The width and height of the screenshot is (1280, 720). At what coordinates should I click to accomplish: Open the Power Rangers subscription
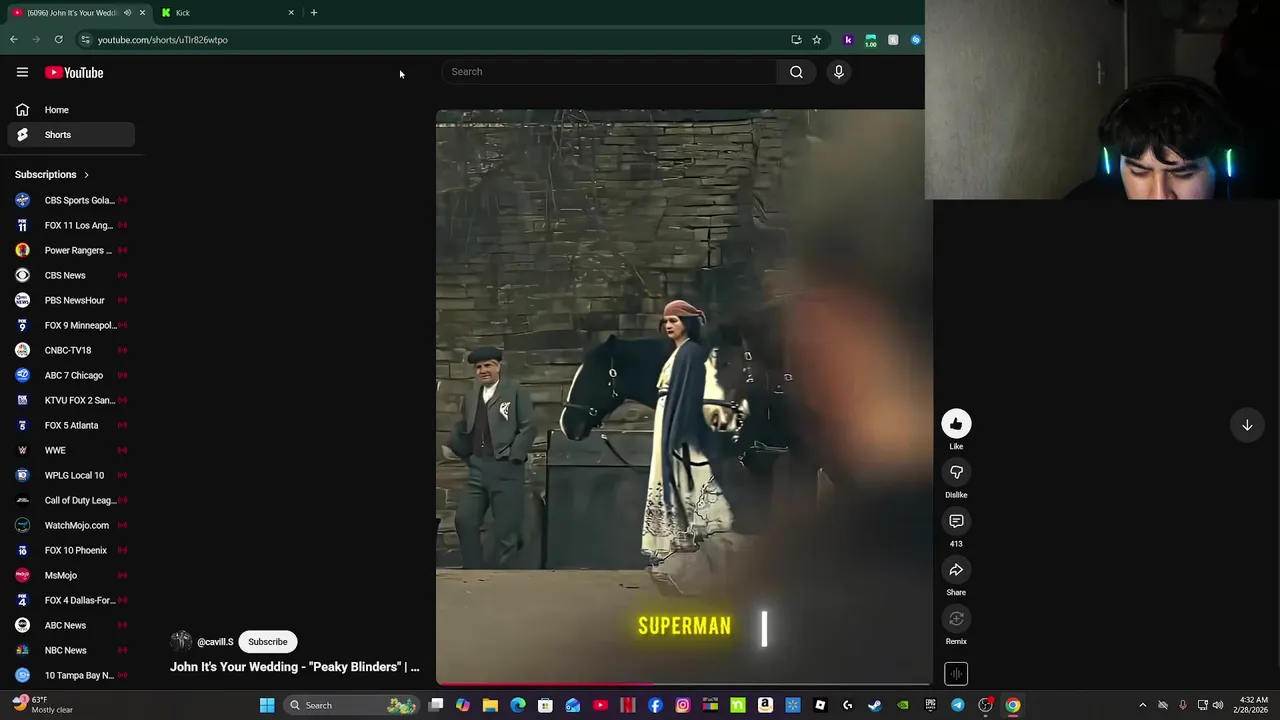(x=71, y=250)
